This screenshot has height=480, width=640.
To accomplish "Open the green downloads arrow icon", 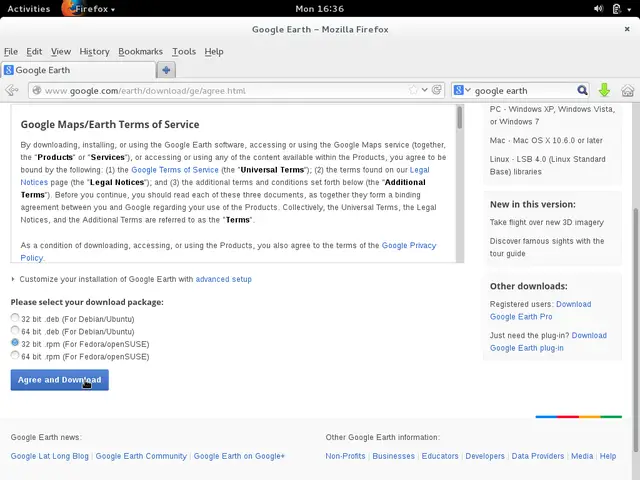I will (x=604, y=90).
